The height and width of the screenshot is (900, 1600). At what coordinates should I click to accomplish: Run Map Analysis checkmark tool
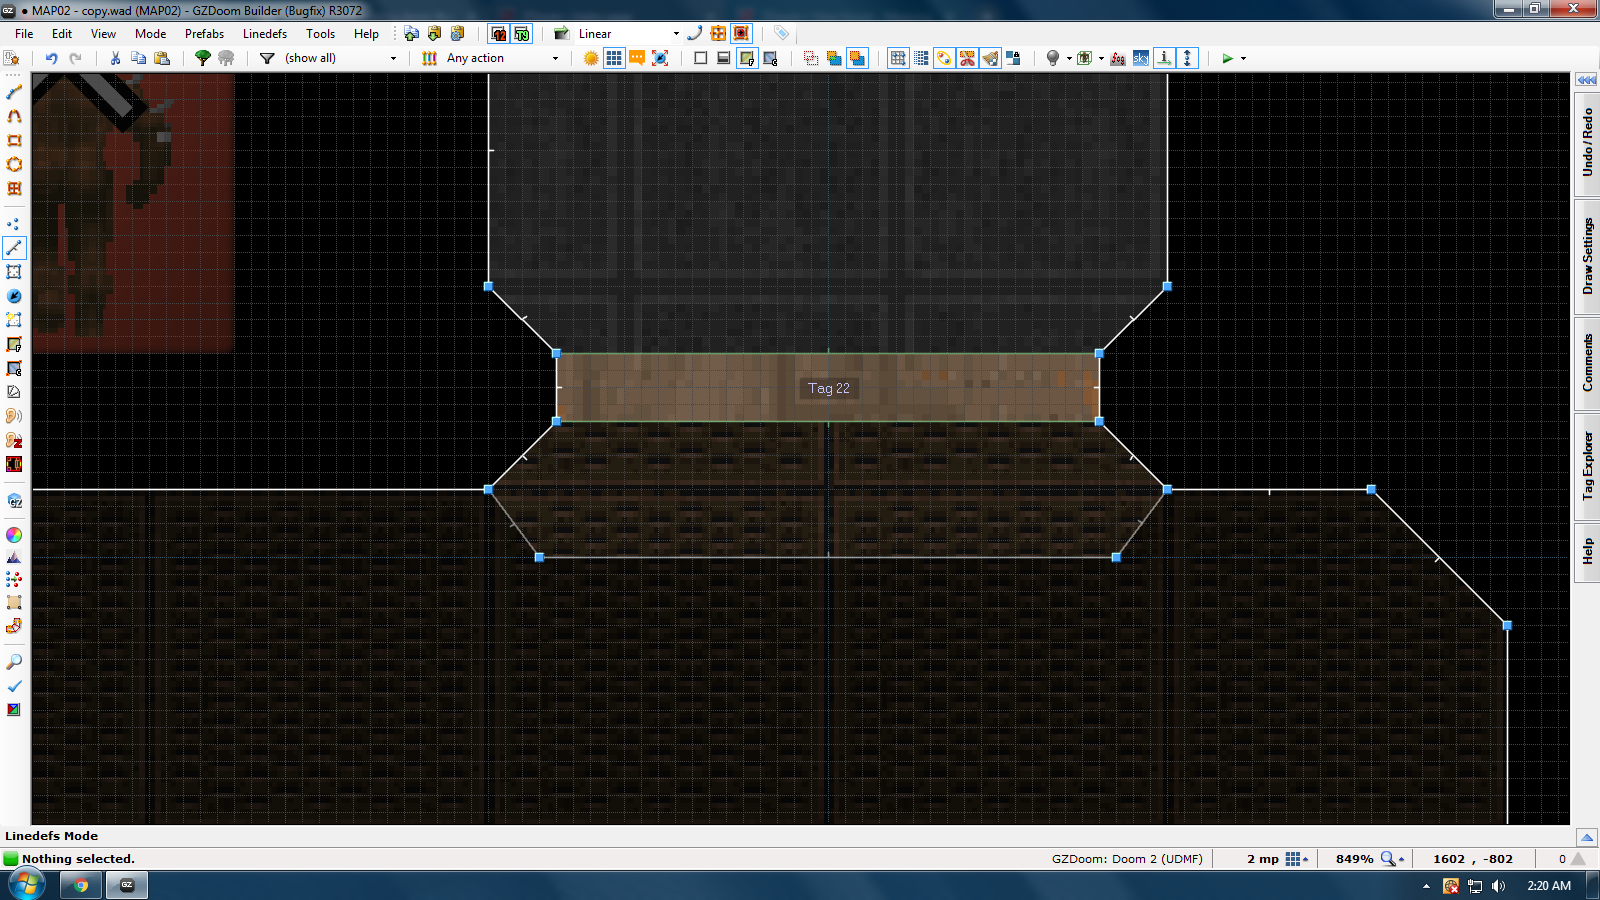pos(14,686)
